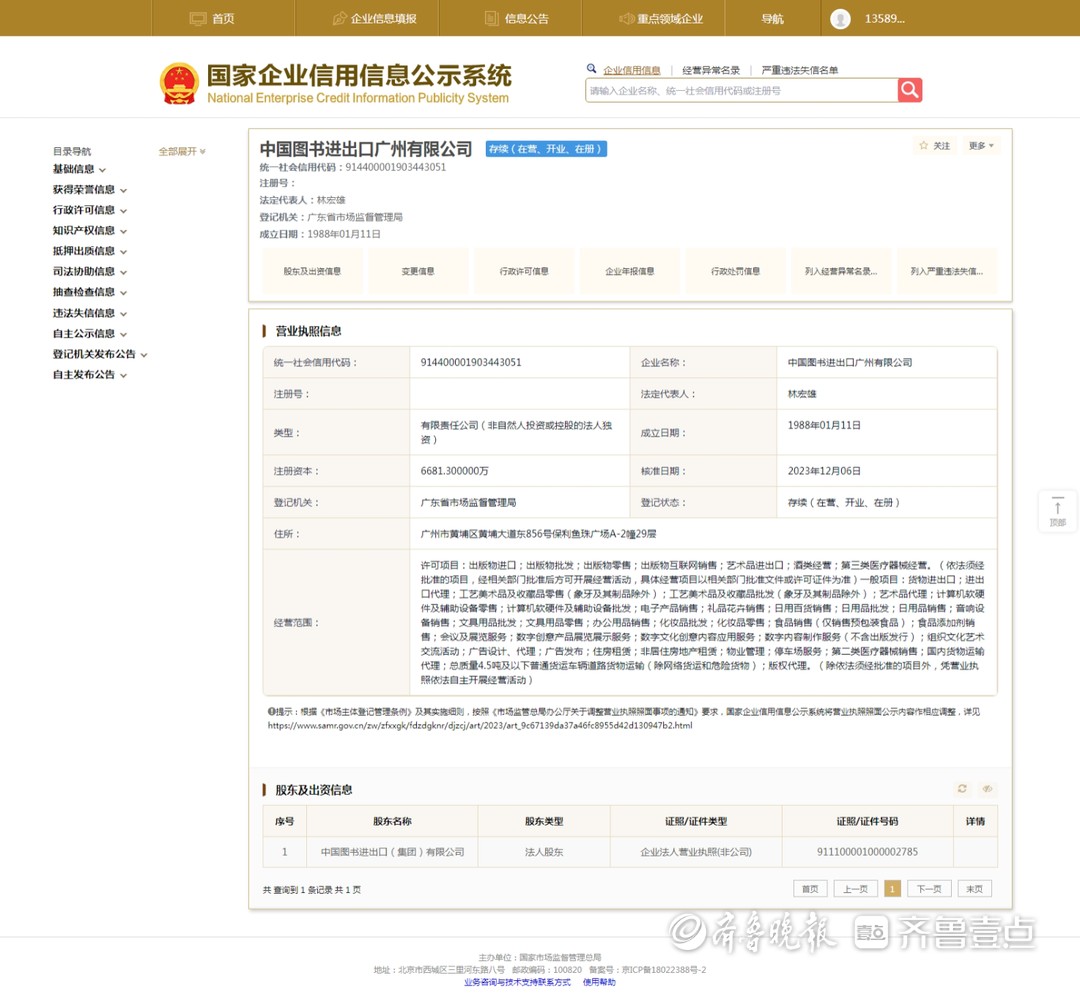
Task: Click the 股东及出资信息 shortcut button
Action: point(312,271)
